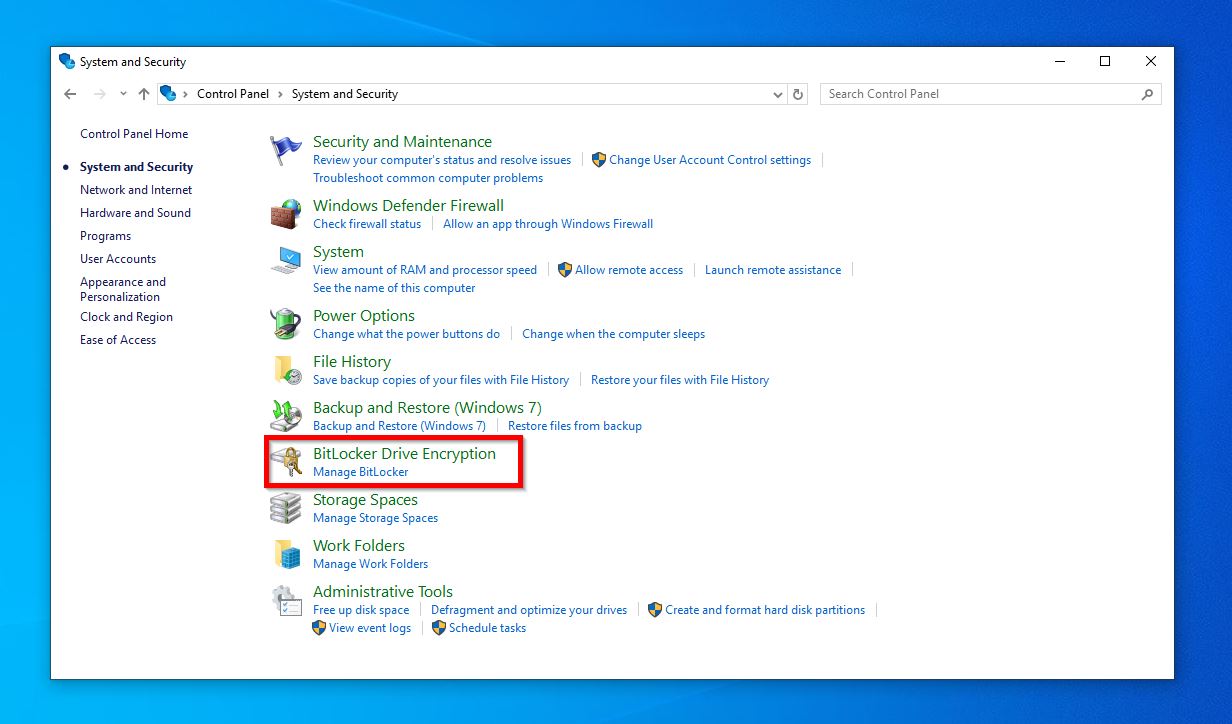Click Schedule tasks
1232x724 pixels.
pos(487,628)
